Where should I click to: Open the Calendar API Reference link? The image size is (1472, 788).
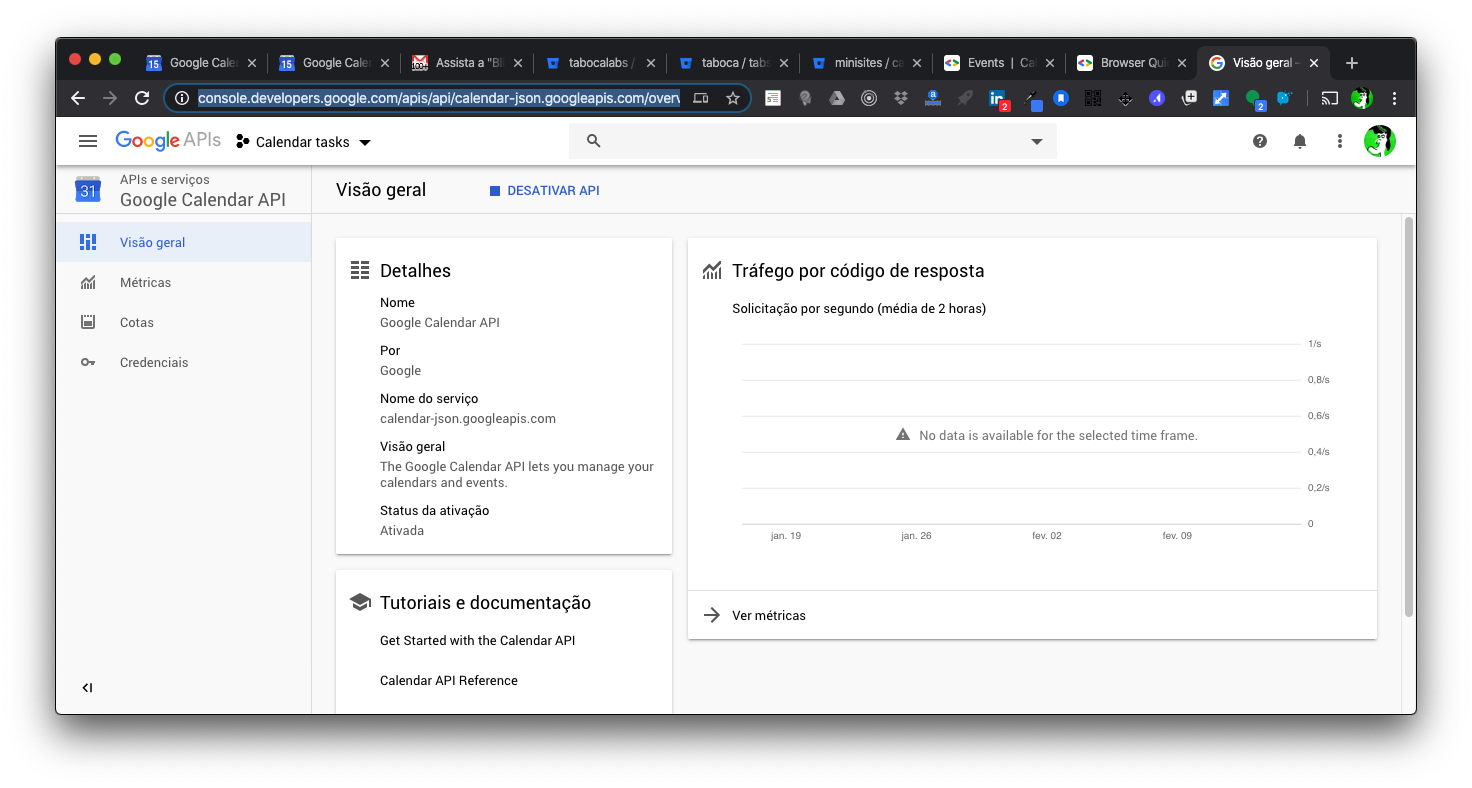(x=449, y=680)
